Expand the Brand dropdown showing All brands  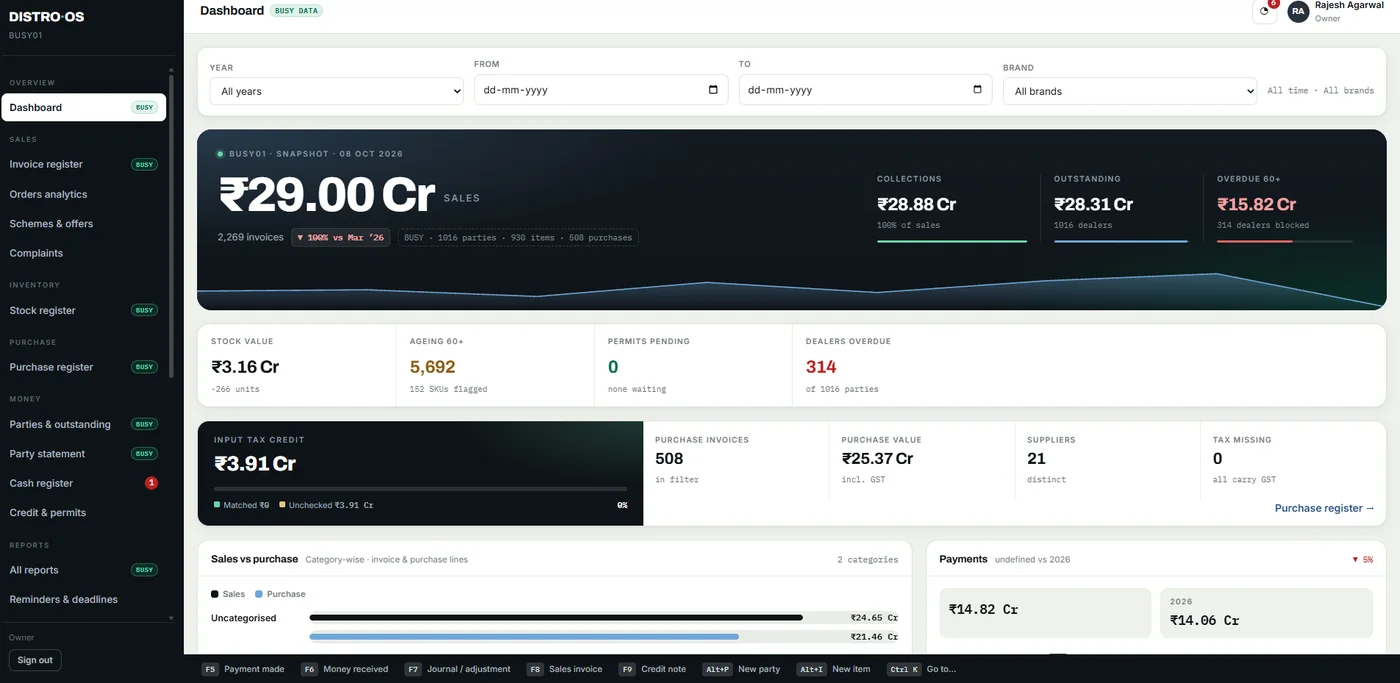1130,91
